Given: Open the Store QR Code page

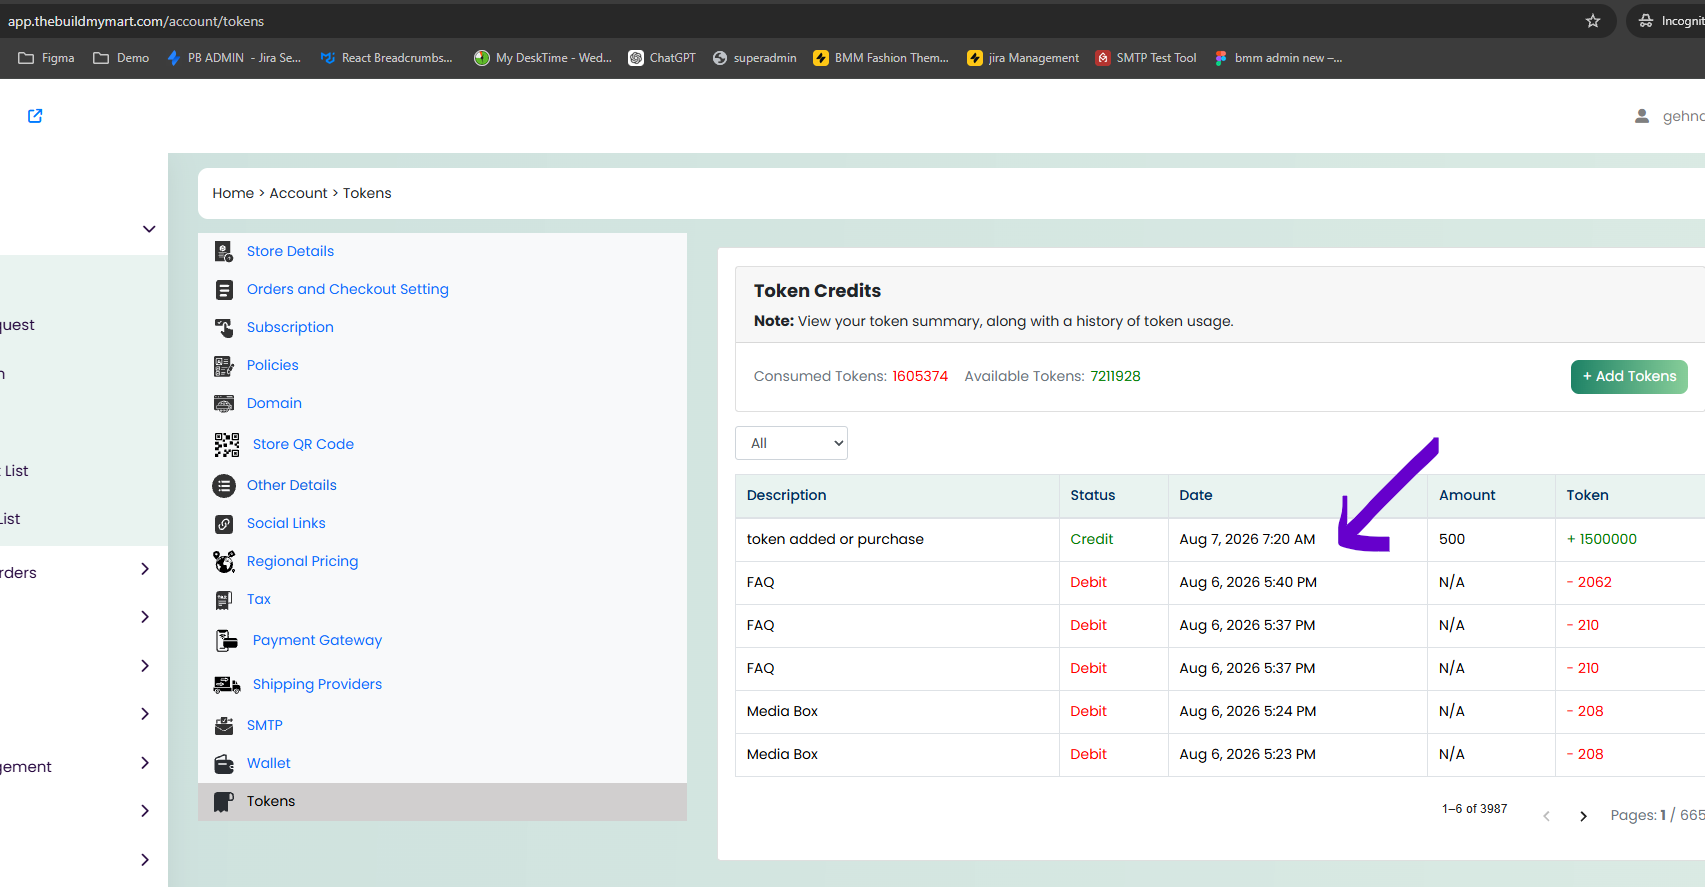Looking at the screenshot, I should tap(303, 444).
